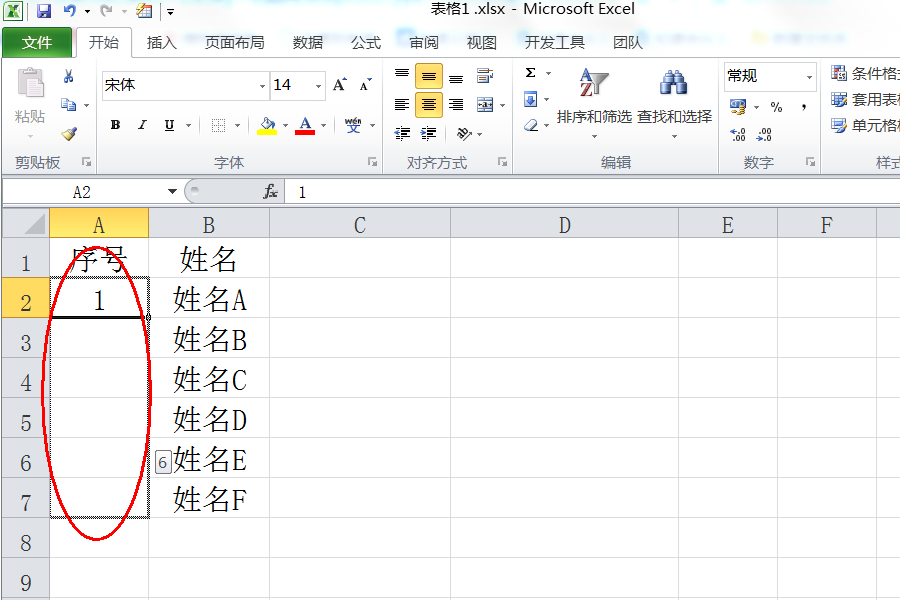900x600 pixels.
Task: Click the phonetic guide wén icon
Action: [x=353, y=125]
